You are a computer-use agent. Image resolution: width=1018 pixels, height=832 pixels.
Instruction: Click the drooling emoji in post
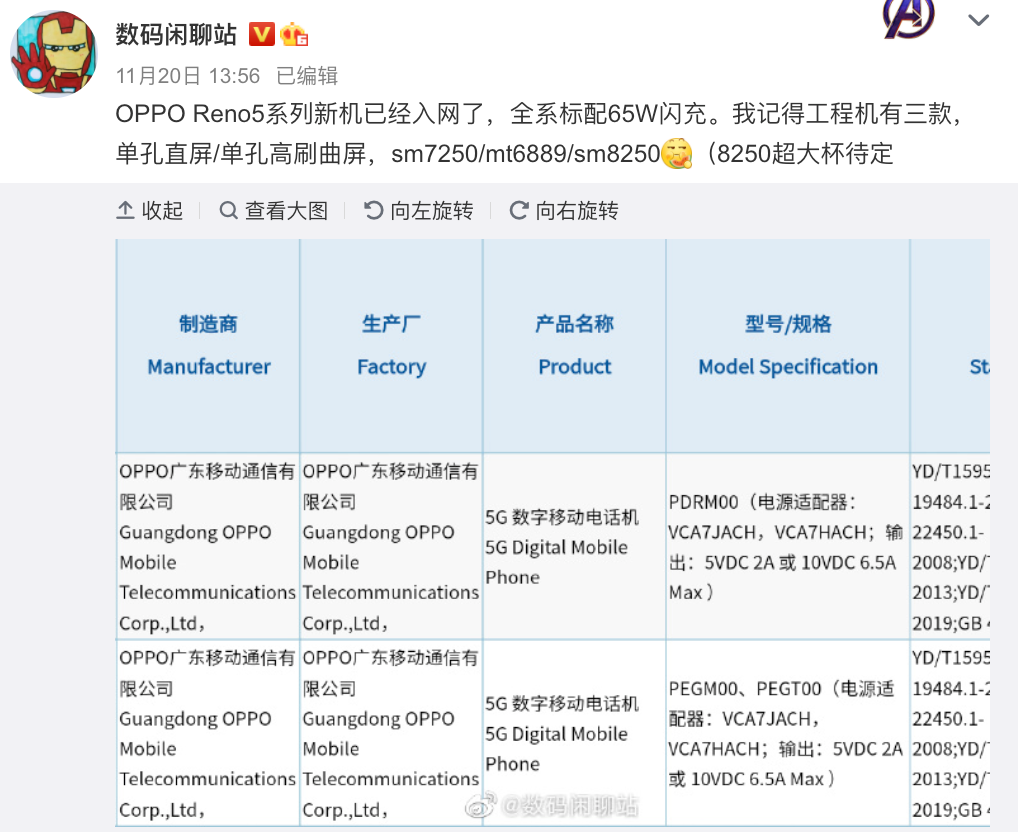pyautogui.click(x=677, y=154)
